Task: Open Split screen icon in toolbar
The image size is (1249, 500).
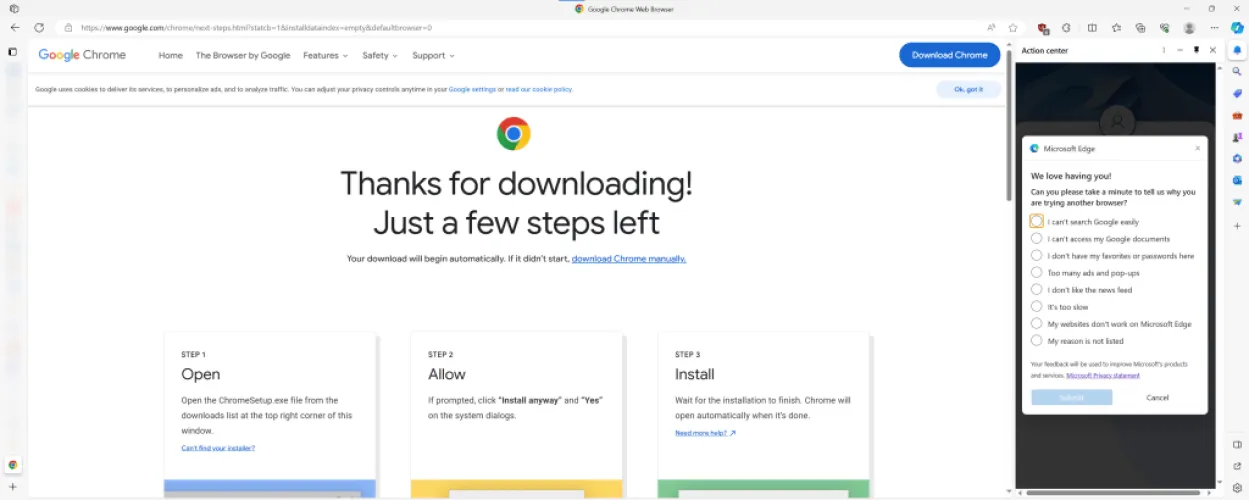Action: pyautogui.click(x=1092, y=28)
